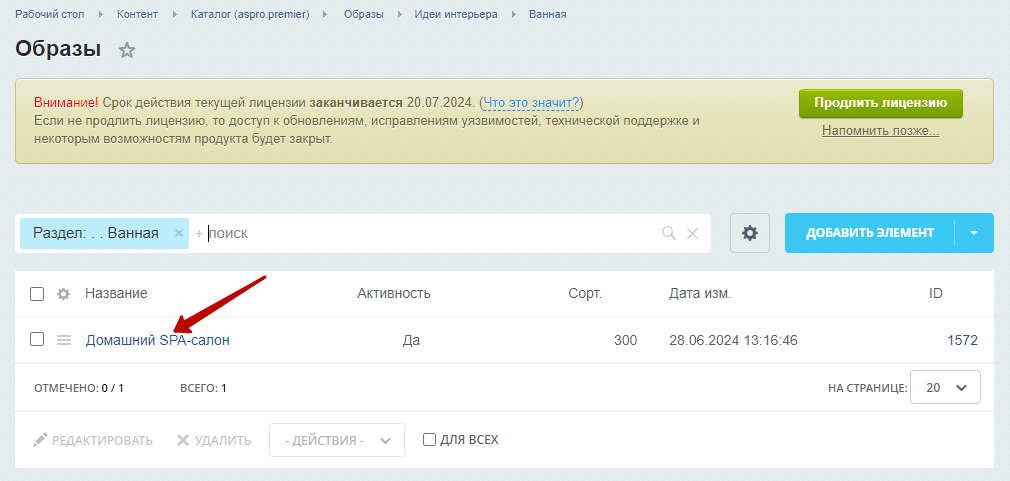Navigate to Каталог (aspro.premier) breadcrumb
The width and height of the screenshot is (1010, 481).
pos(251,14)
